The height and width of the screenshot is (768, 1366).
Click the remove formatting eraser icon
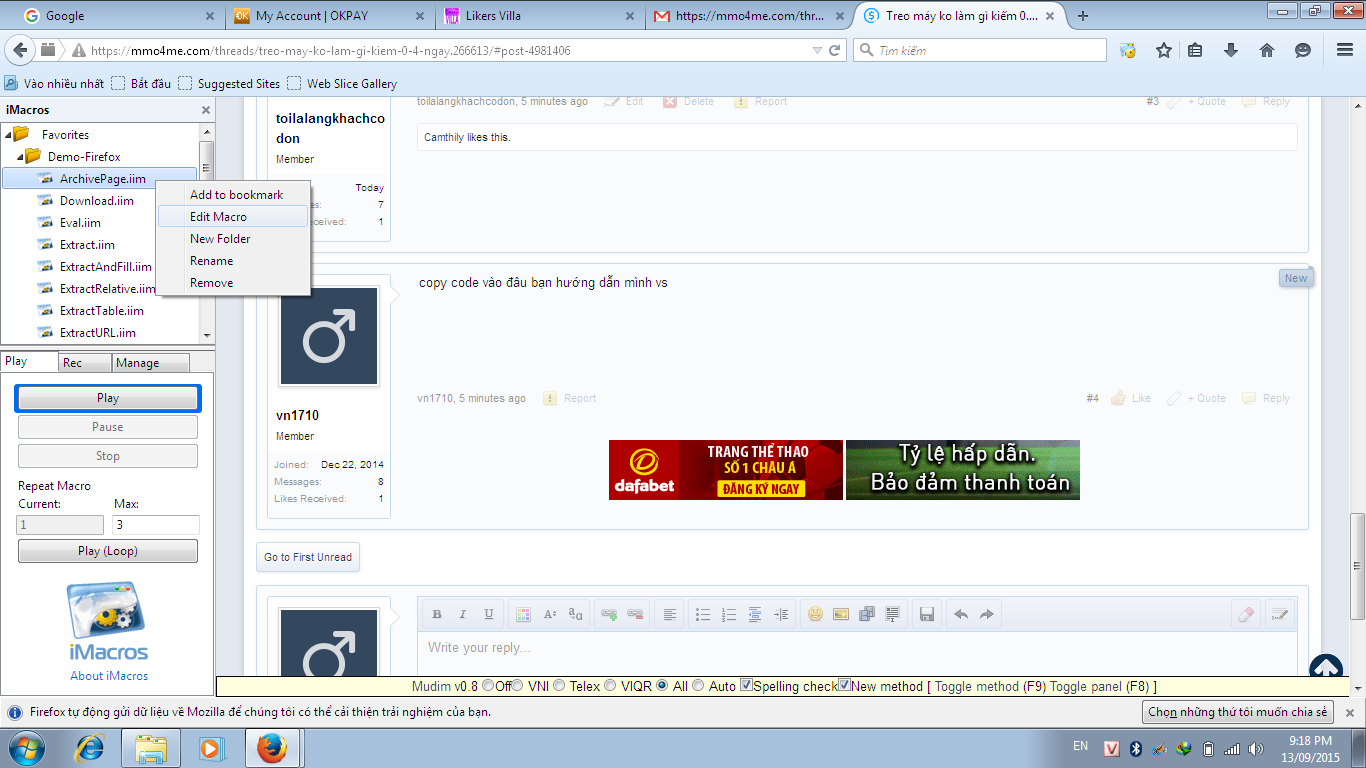(x=1245, y=614)
